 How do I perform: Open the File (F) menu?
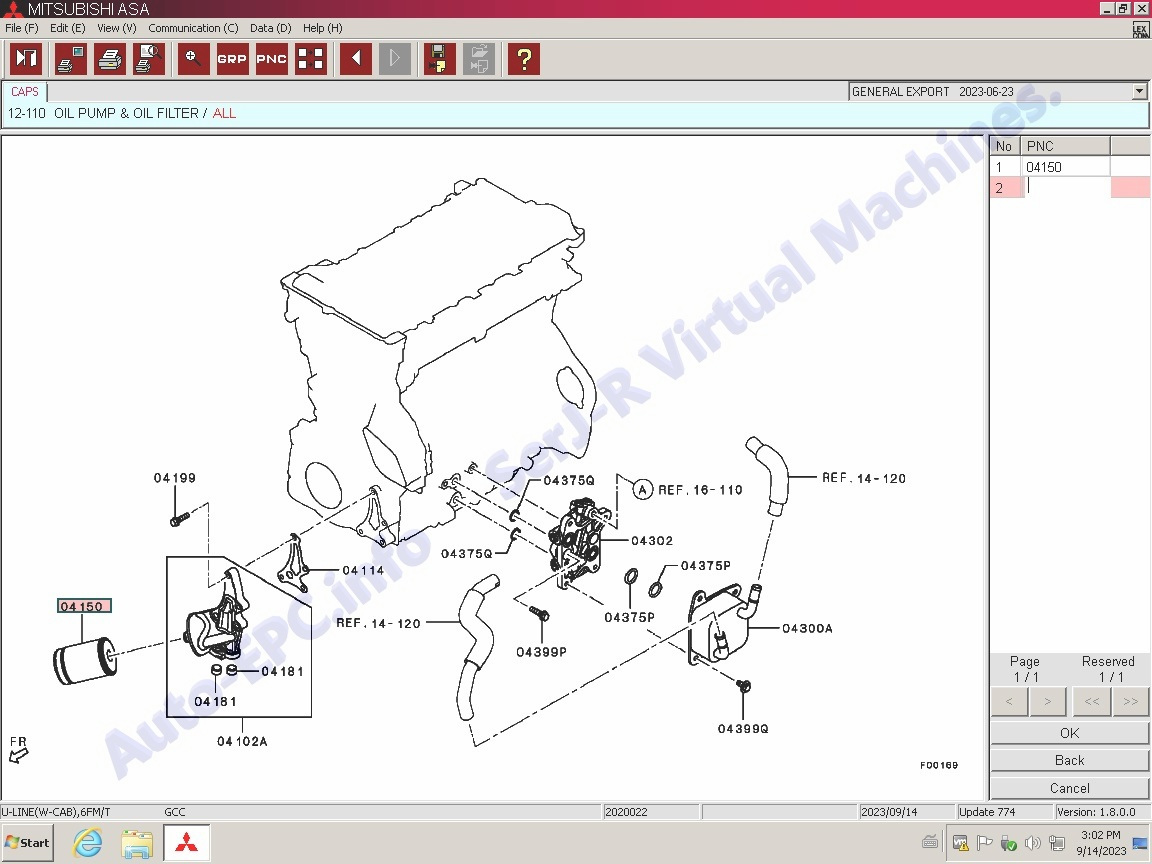[21, 28]
